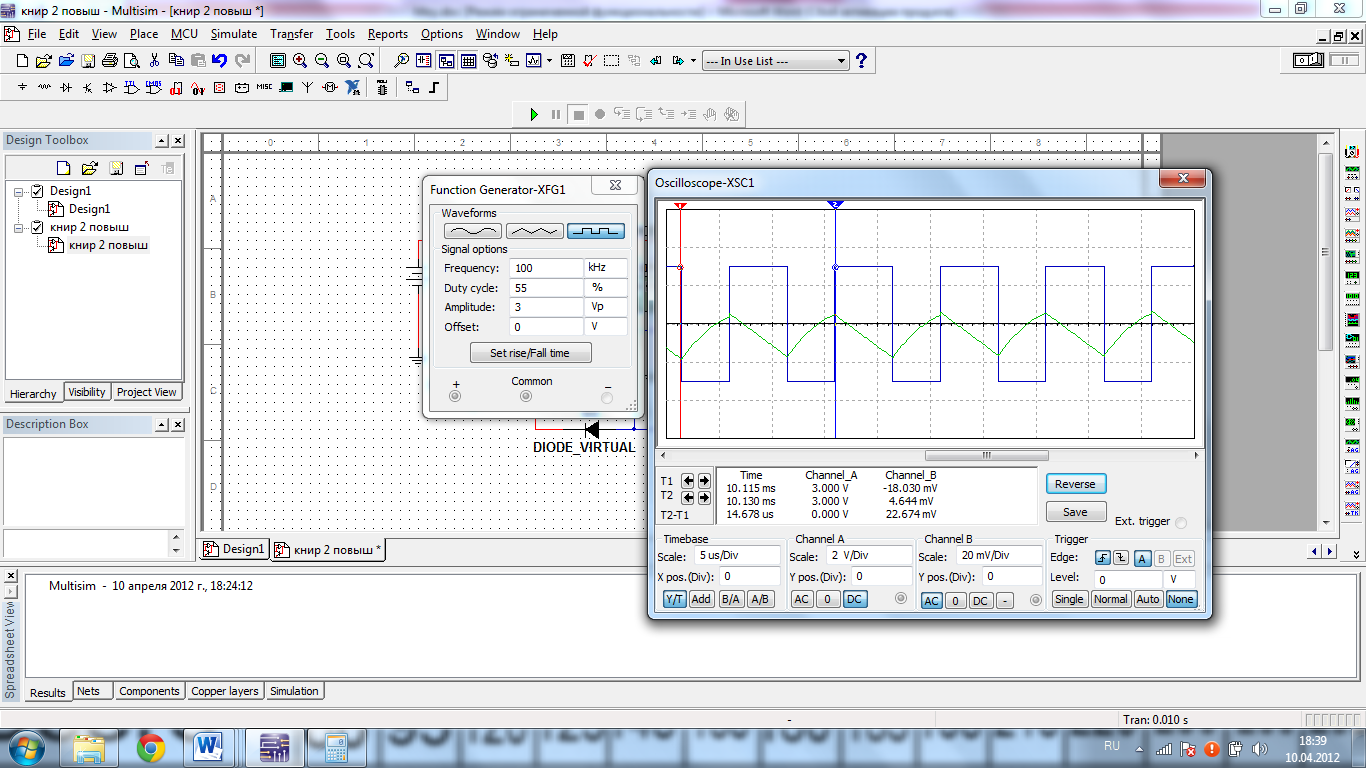Open Google Chrome from the taskbar

tap(151, 746)
